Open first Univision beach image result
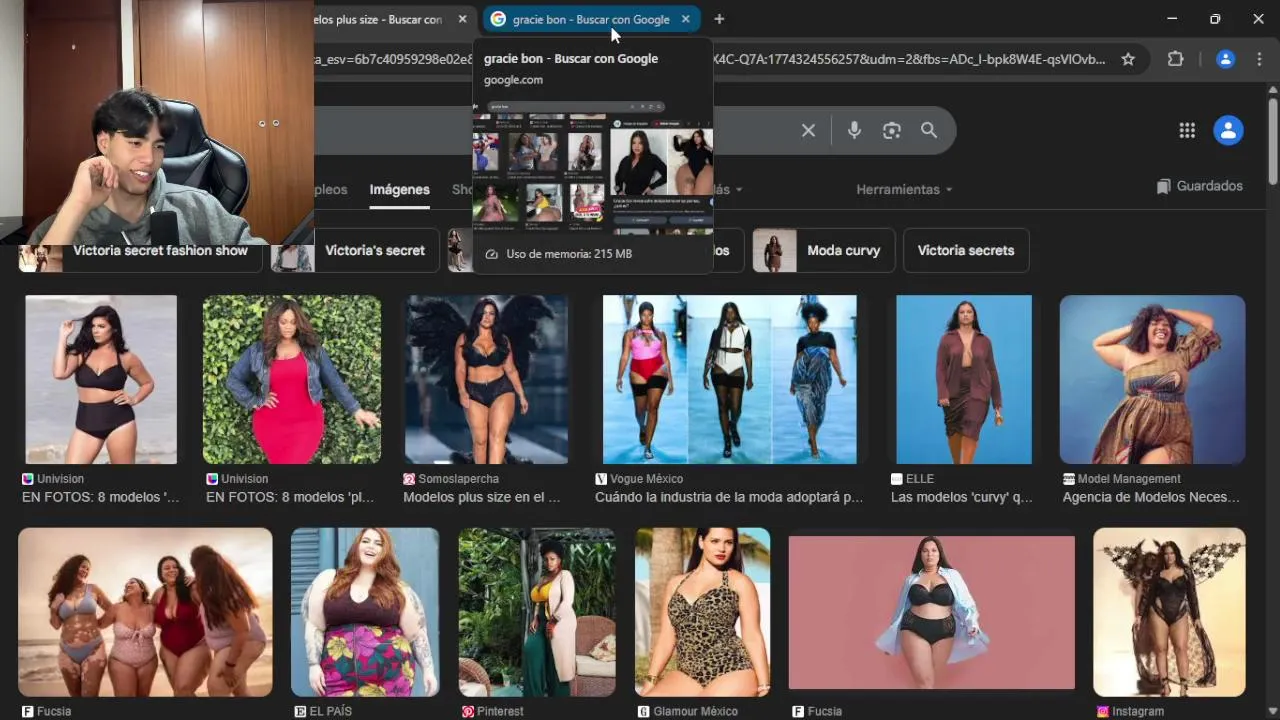Image resolution: width=1280 pixels, height=720 pixels. click(101, 379)
